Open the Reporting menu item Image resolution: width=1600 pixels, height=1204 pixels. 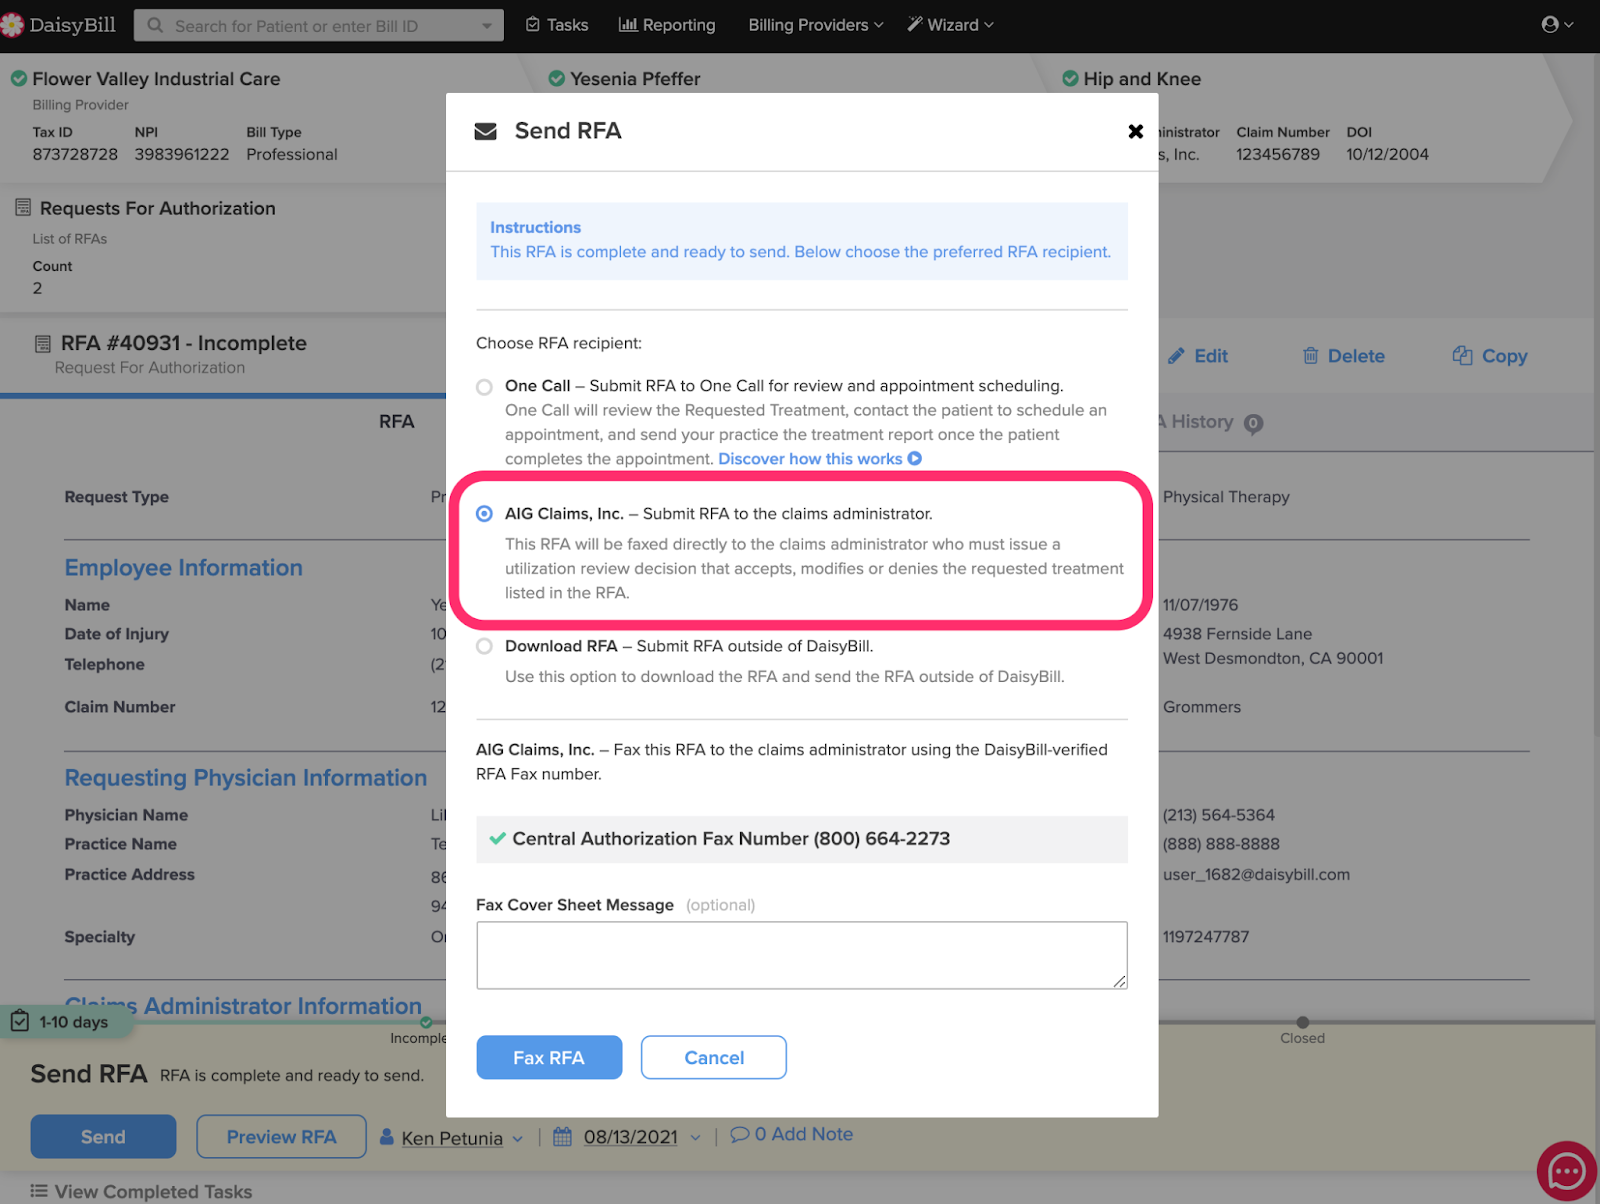click(667, 25)
